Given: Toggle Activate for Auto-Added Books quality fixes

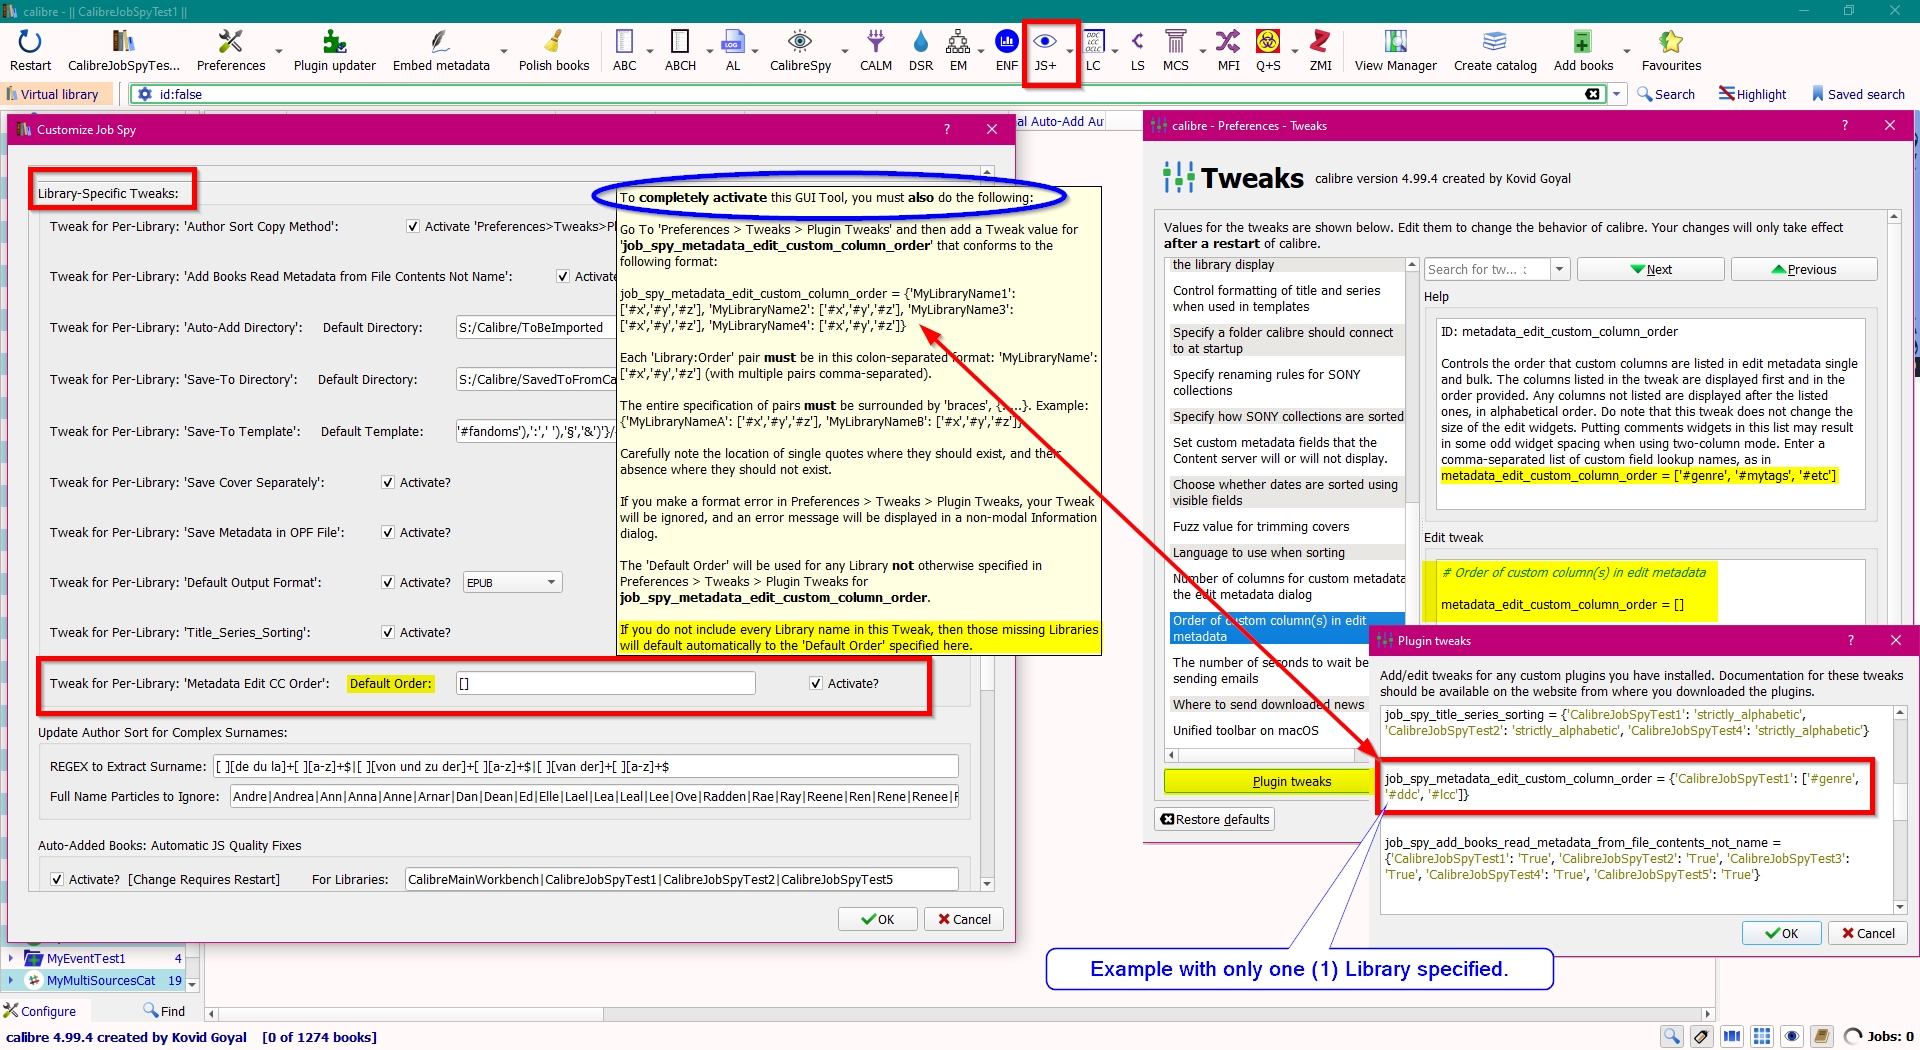Looking at the screenshot, I should click(x=57, y=880).
